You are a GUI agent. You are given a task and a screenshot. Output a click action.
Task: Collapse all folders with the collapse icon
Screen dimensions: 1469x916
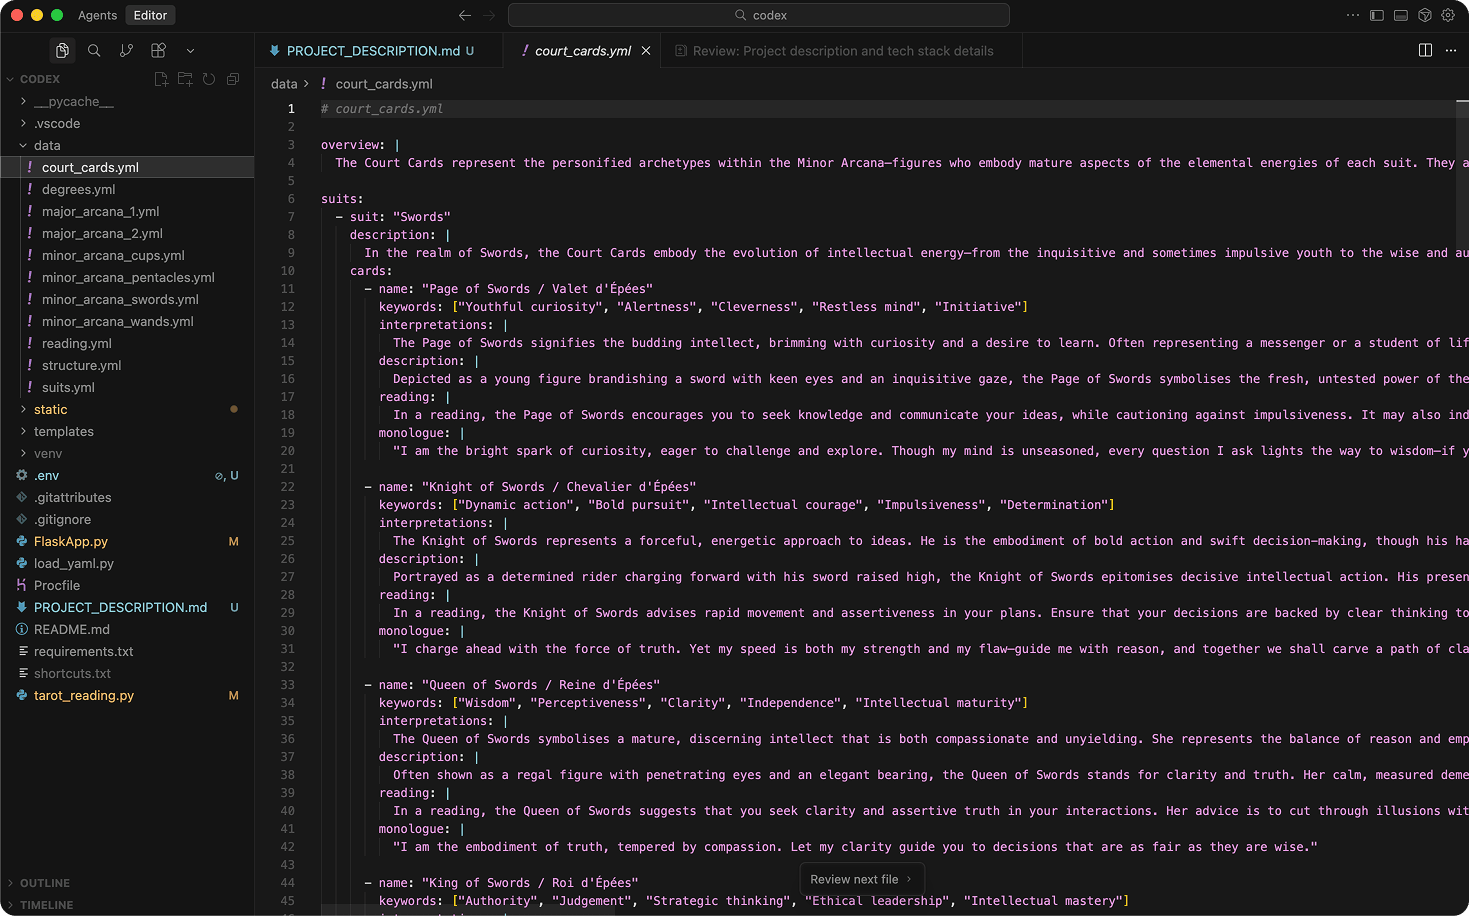pos(232,78)
